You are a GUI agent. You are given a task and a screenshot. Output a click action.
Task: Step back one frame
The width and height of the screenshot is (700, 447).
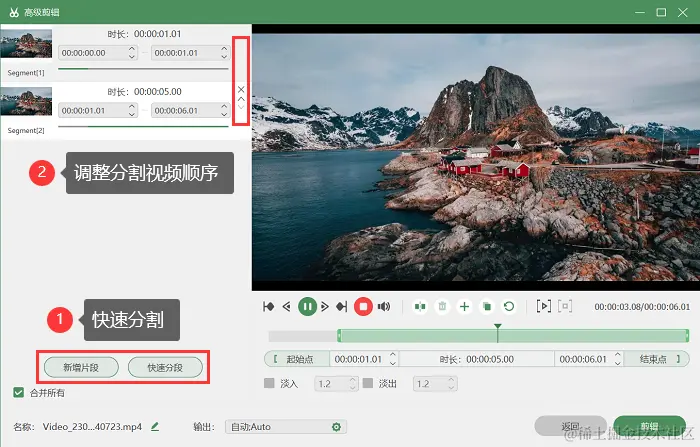point(287,307)
